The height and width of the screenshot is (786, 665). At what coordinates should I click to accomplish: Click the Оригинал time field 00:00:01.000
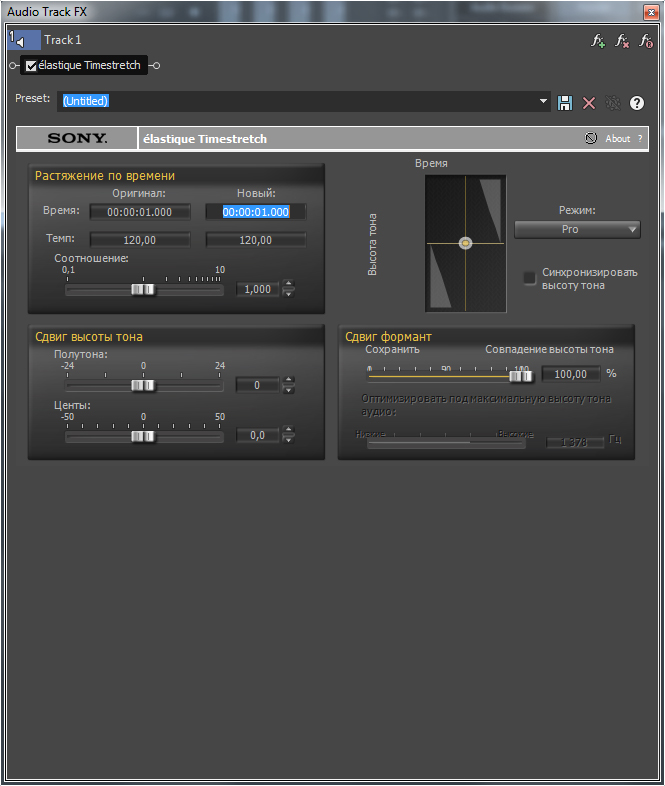pos(140,212)
